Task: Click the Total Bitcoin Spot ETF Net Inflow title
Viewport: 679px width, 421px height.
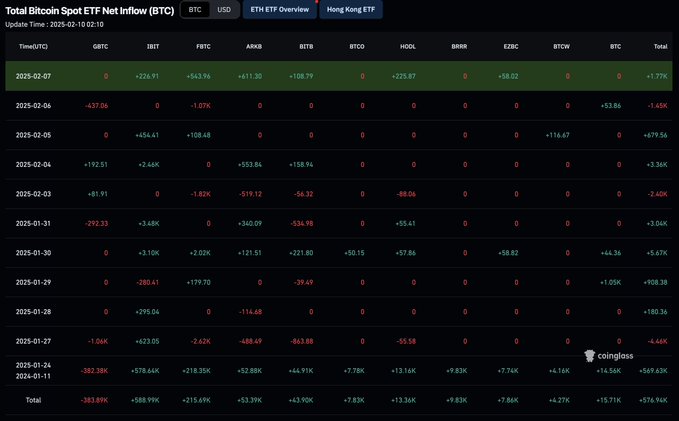Action: point(88,9)
